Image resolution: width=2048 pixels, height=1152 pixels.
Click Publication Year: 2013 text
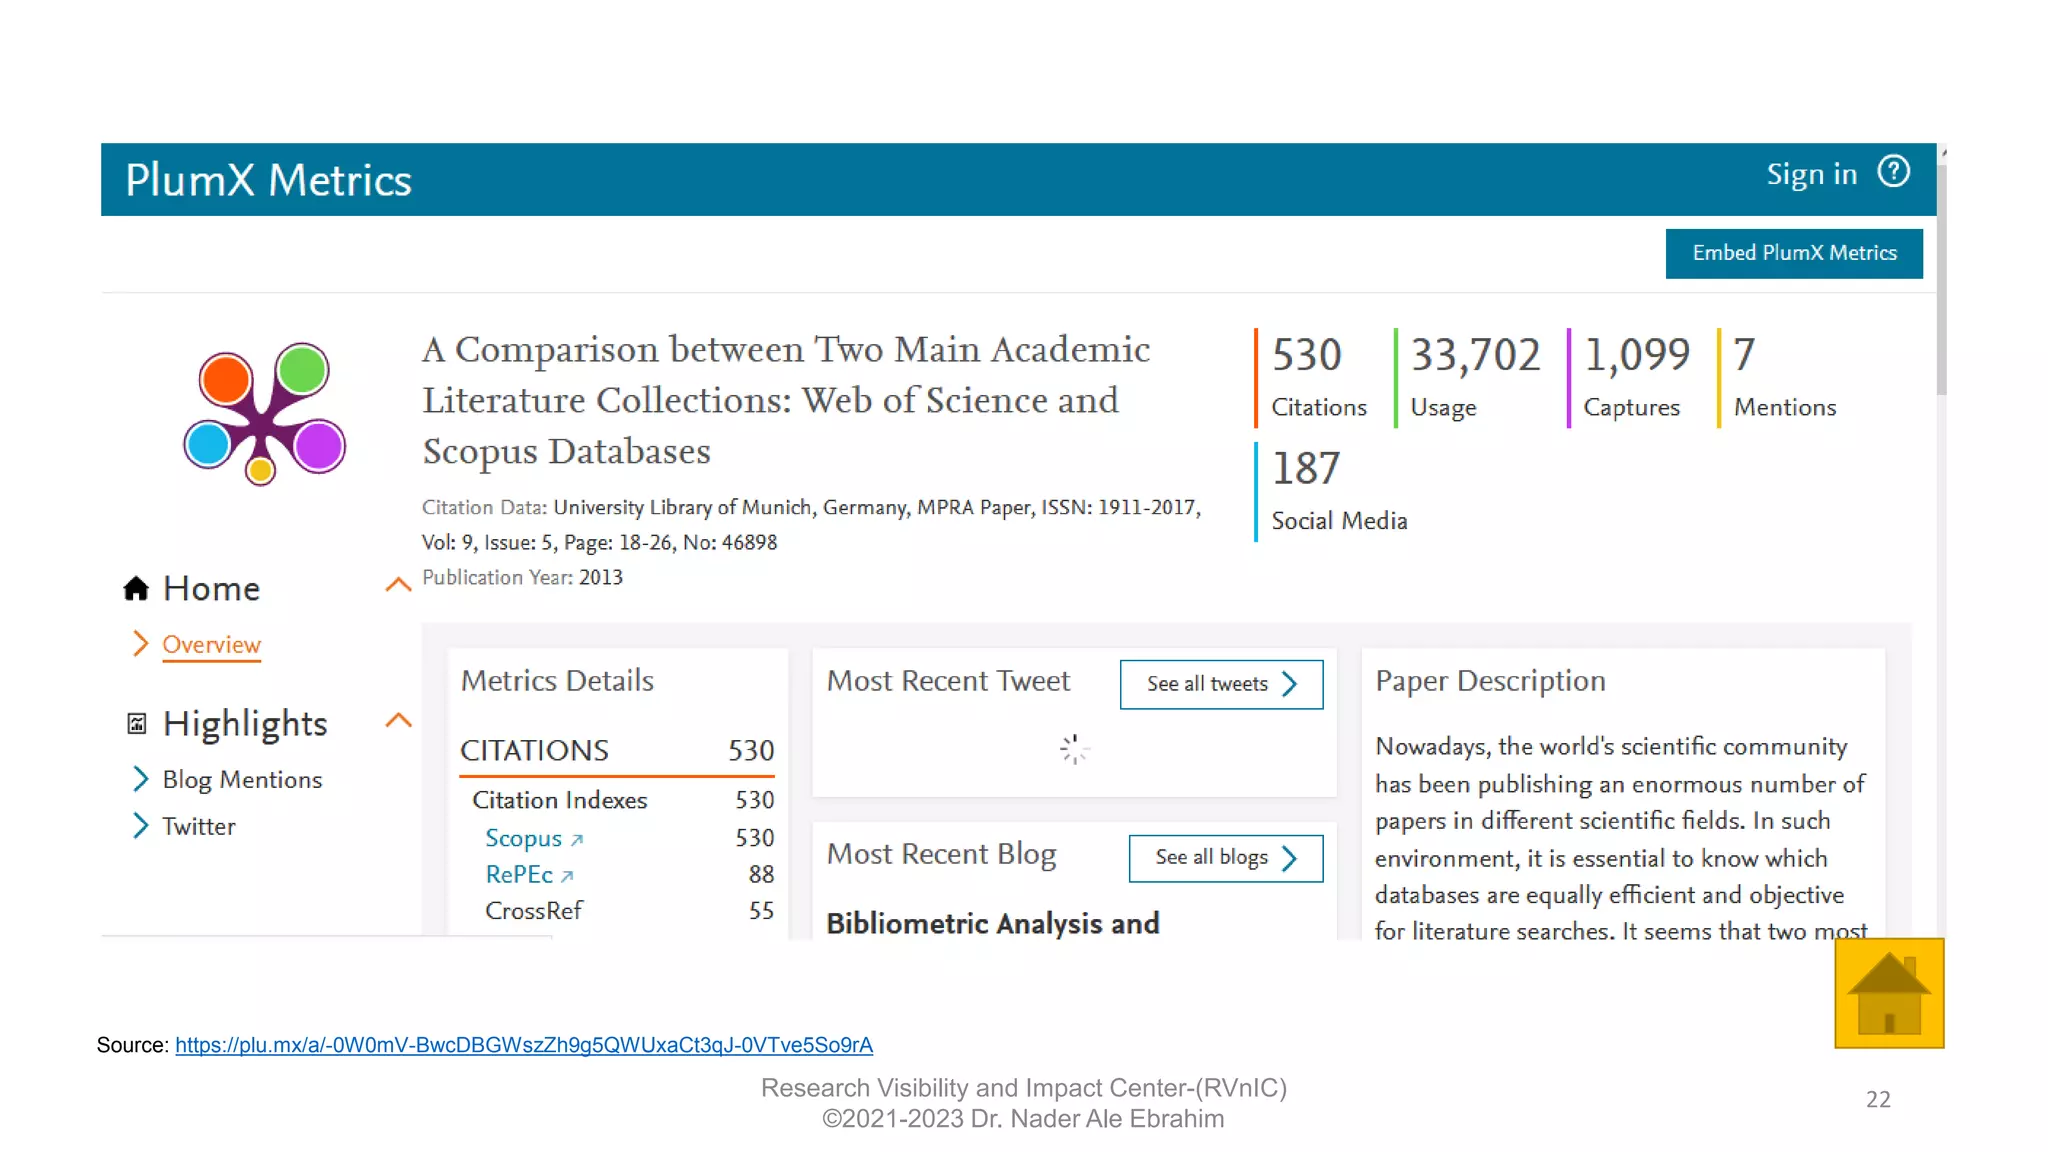click(522, 578)
